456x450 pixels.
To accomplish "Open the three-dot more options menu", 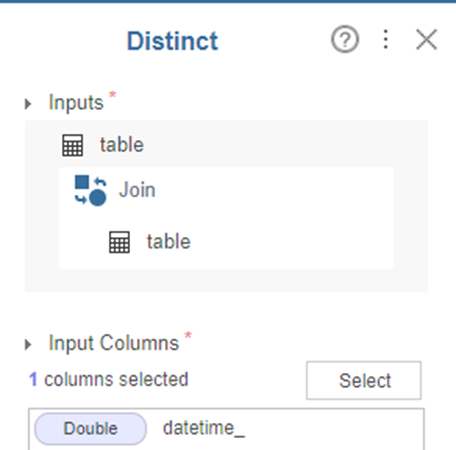I will 386,39.
